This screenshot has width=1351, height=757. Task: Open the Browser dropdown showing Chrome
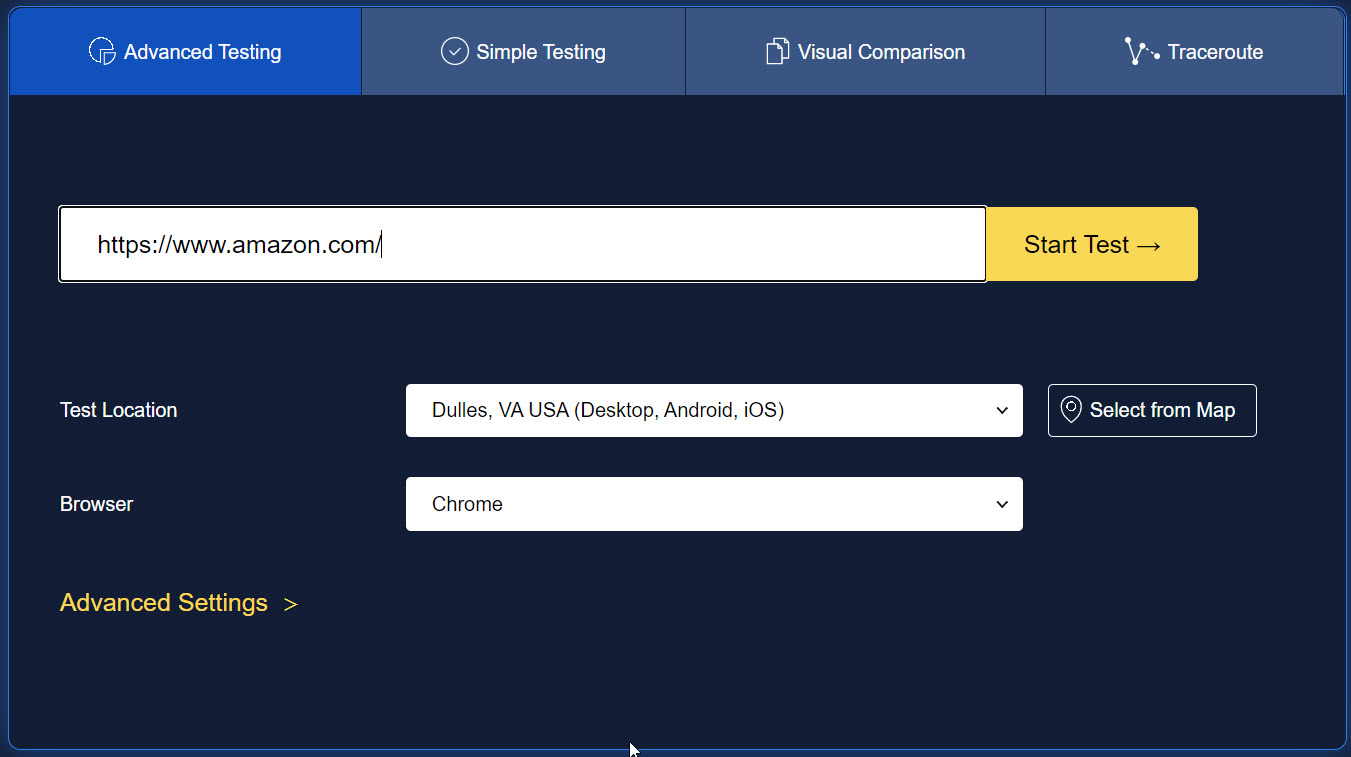tap(714, 504)
